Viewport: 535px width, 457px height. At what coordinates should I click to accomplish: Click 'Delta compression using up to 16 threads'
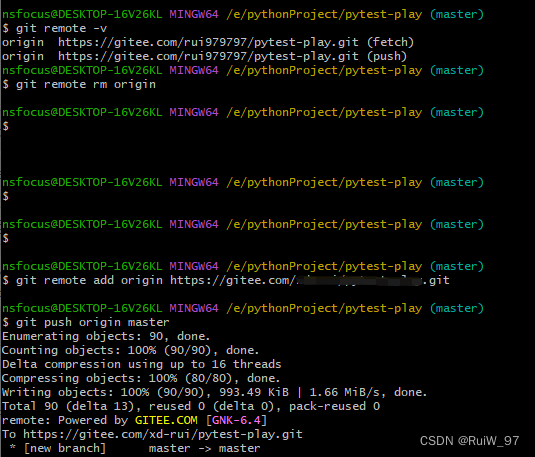(x=142, y=364)
